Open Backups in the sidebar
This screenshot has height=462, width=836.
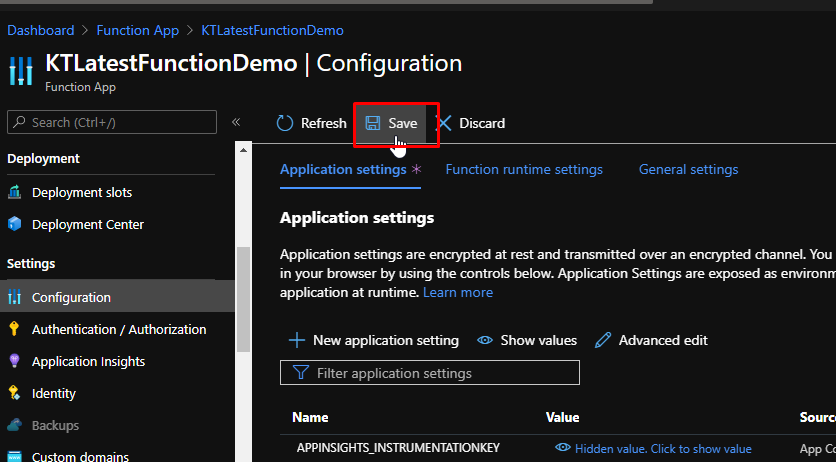pyautogui.click(x=55, y=425)
